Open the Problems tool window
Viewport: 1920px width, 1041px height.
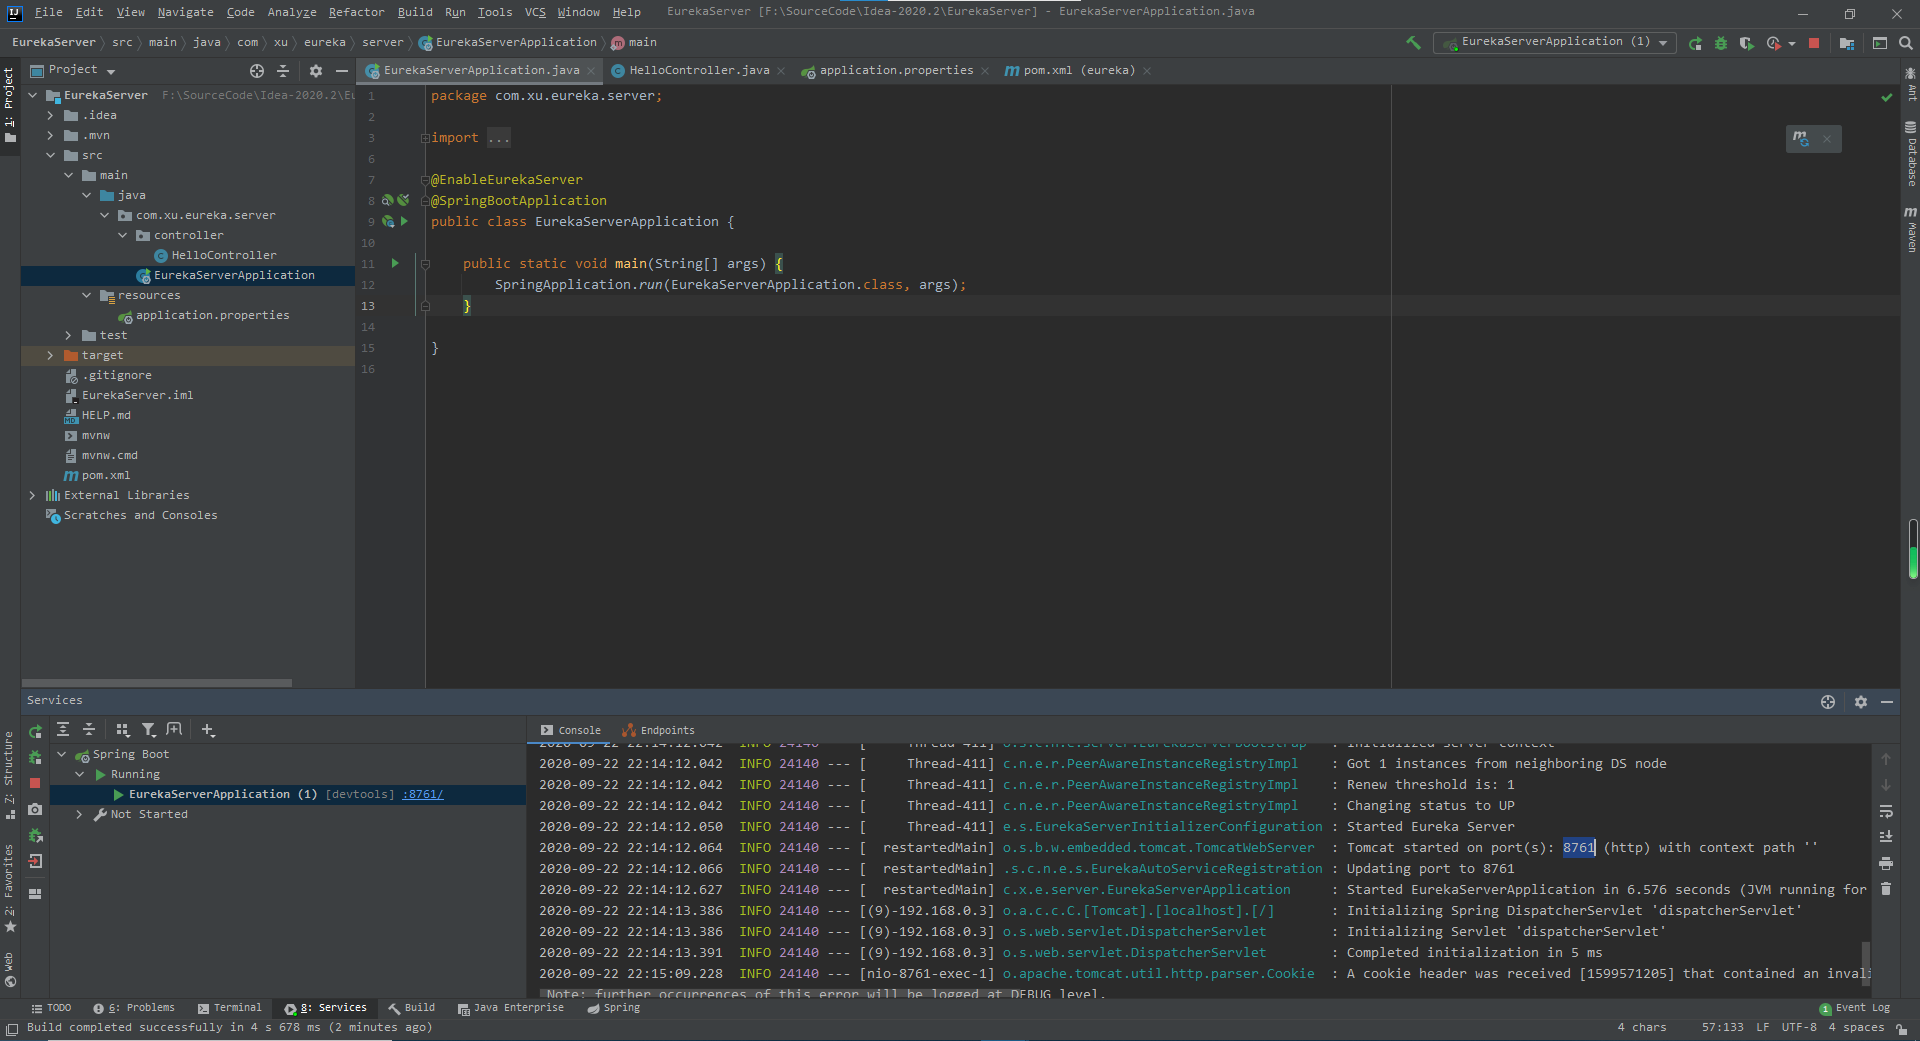(x=134, y=1008)
